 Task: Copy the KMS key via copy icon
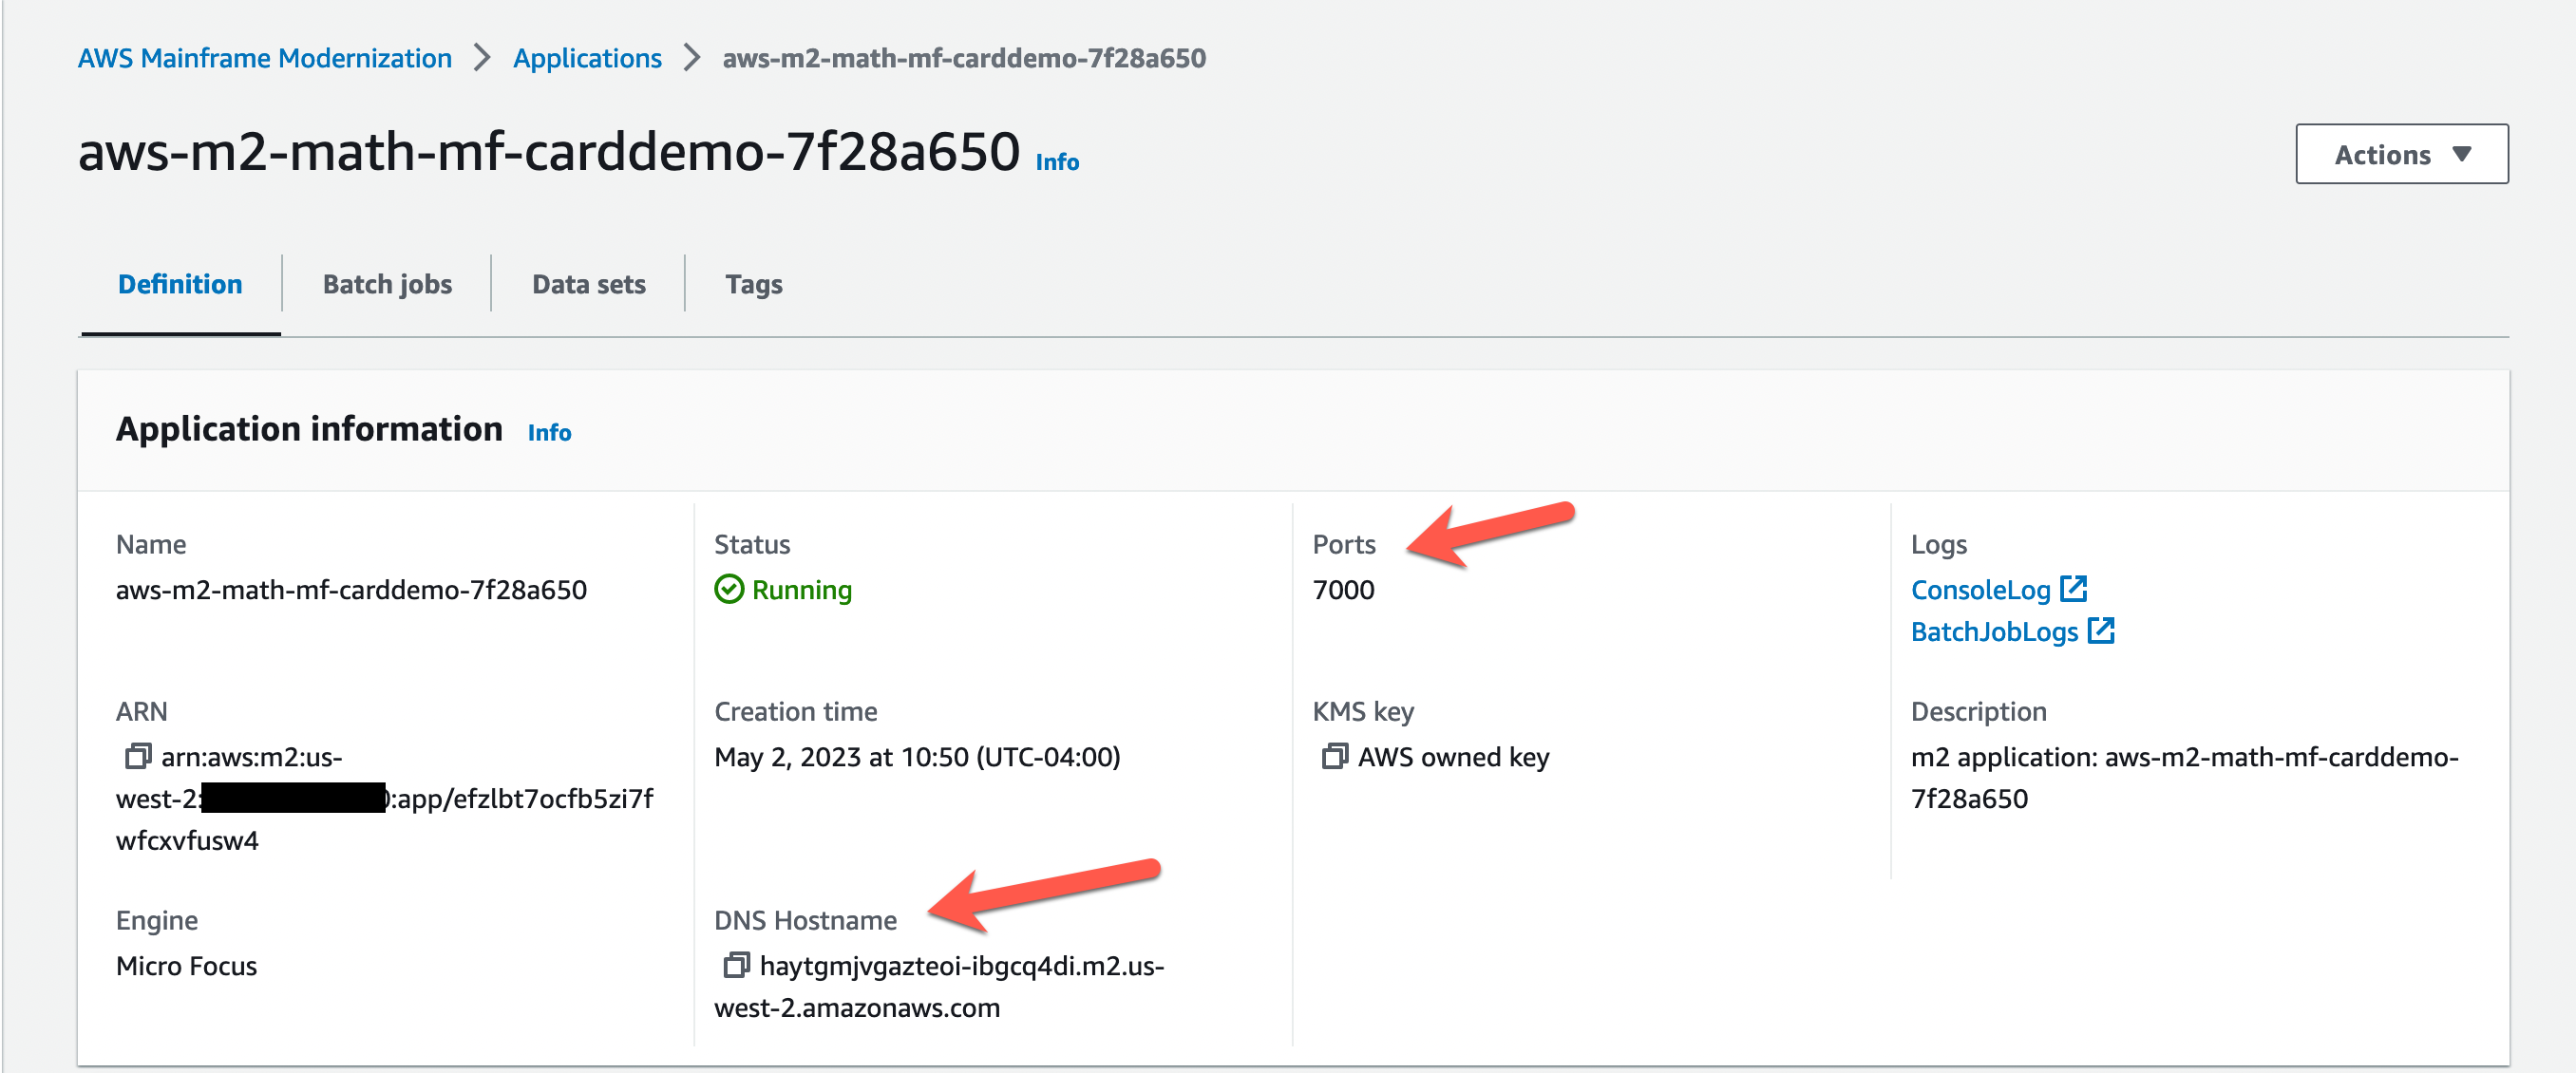(1335, 756)
